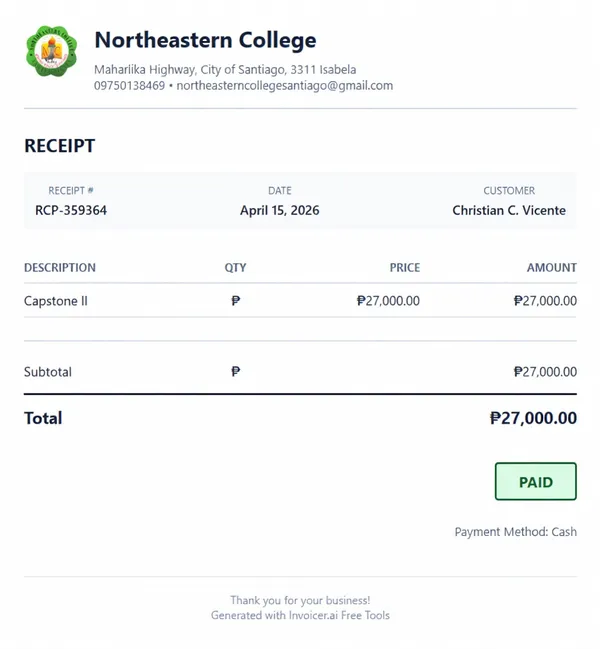
Task: Click the Subtotal label
Action: point(48,372)
